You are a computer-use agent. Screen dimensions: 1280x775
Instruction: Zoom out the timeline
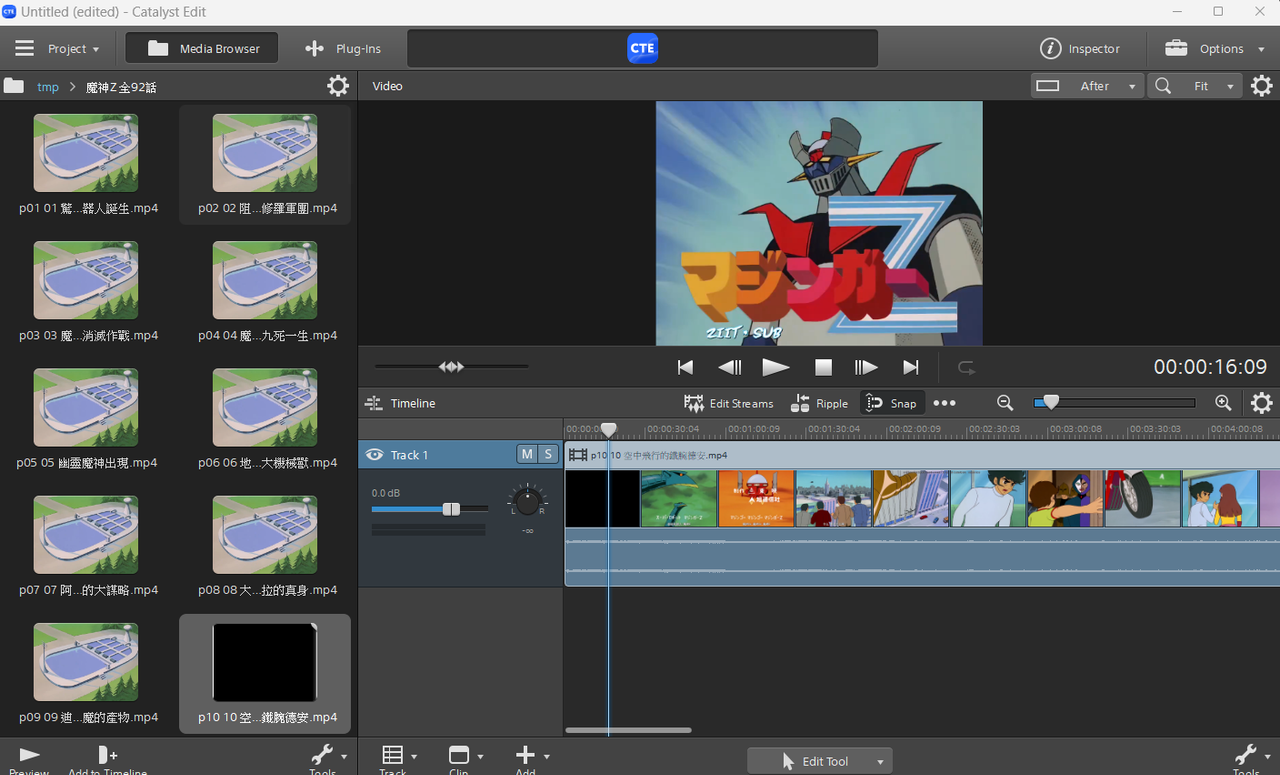pyautogui.click(x=1005, y=403)
